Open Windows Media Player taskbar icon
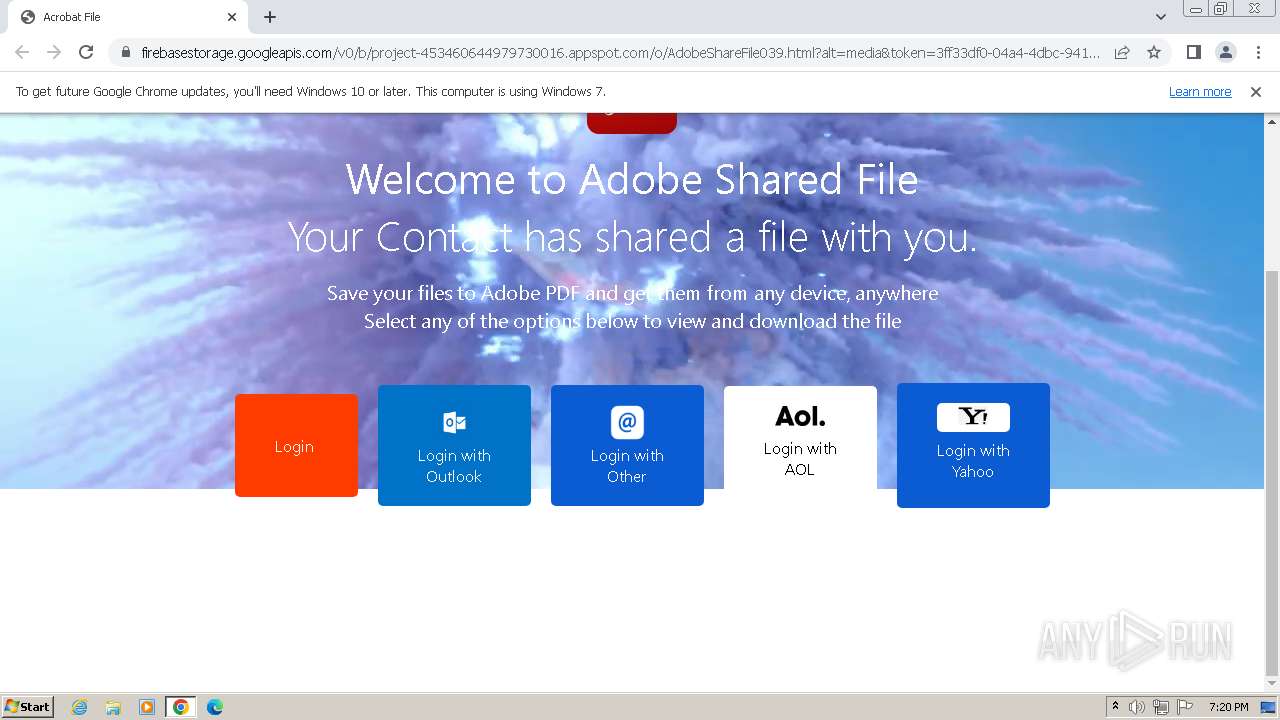The image size is (1280, 720). (147, 707)
